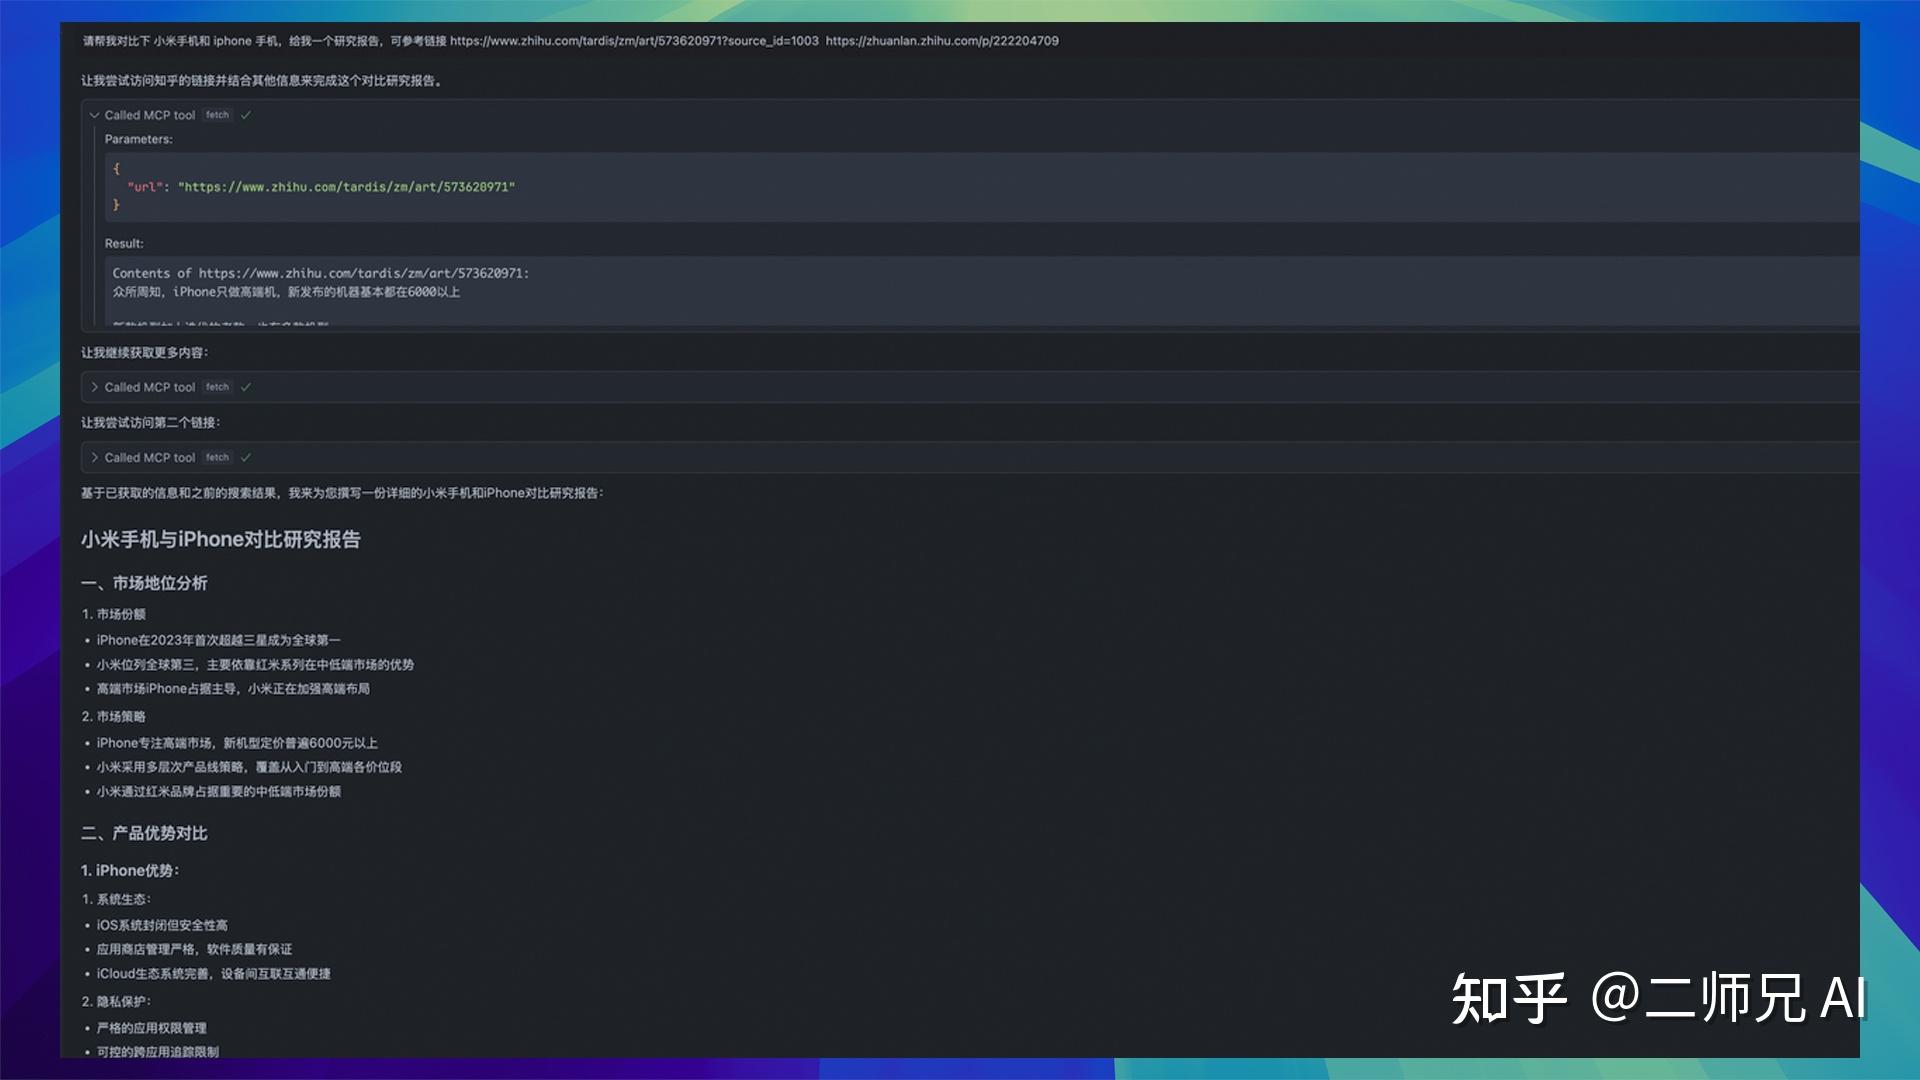
Task: Click the checkmark icon on the second fetch call
Action: (x=246, y=387)
